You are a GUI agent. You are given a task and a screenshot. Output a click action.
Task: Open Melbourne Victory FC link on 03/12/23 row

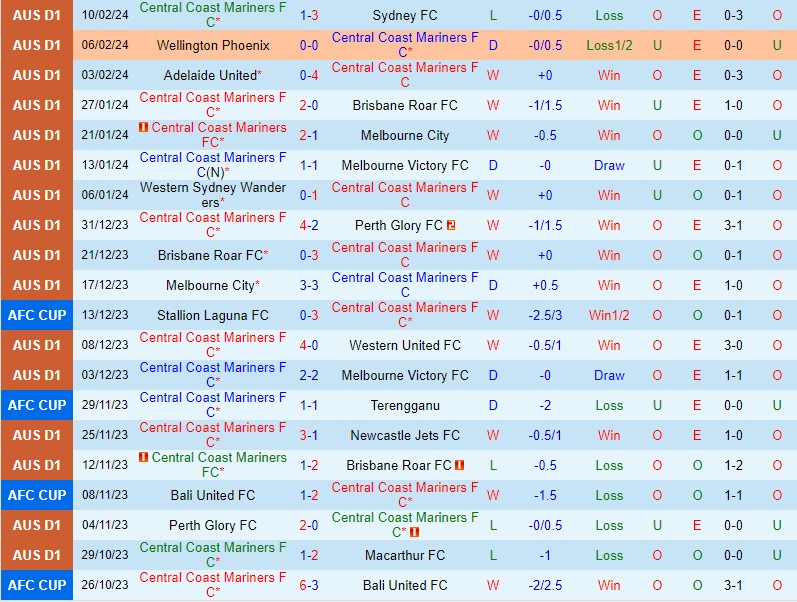coord(405,375)
